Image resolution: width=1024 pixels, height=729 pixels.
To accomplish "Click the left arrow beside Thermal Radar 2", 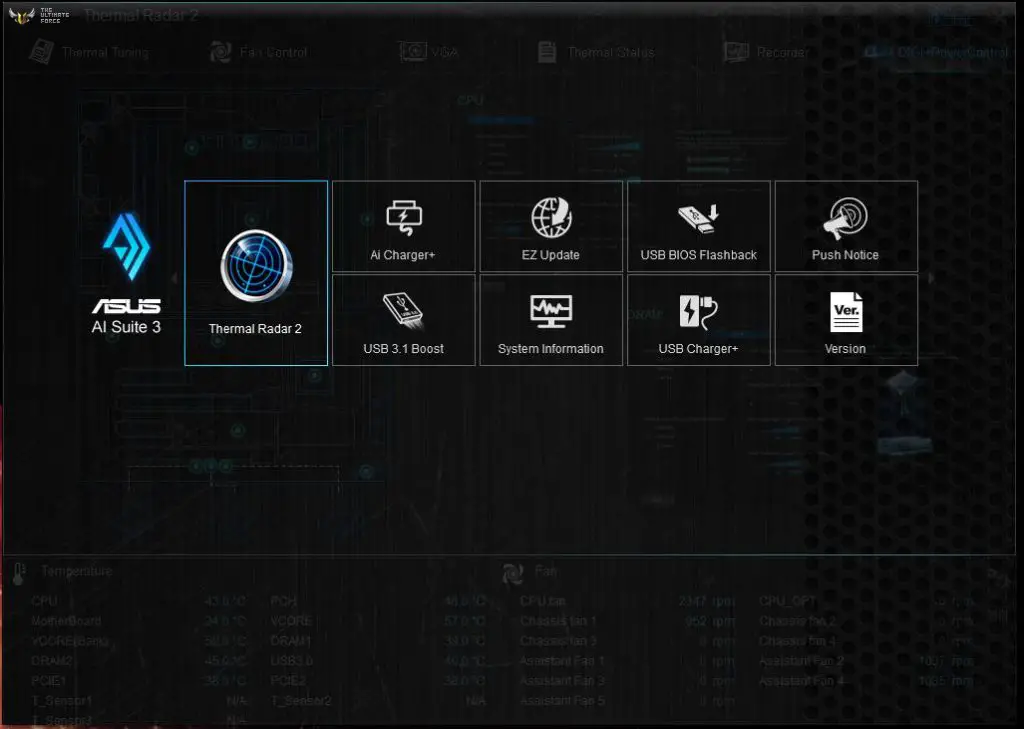I will point(174,278).
